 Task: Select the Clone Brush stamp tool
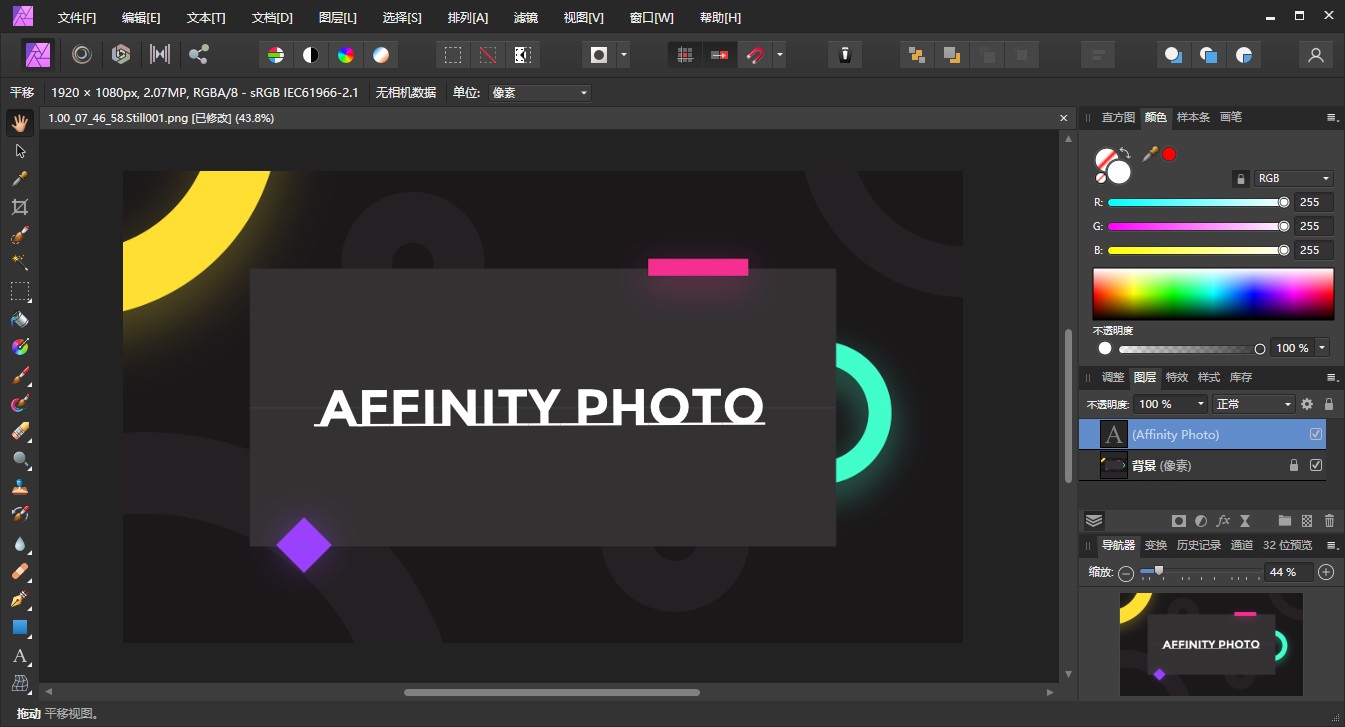pos(20,488)
